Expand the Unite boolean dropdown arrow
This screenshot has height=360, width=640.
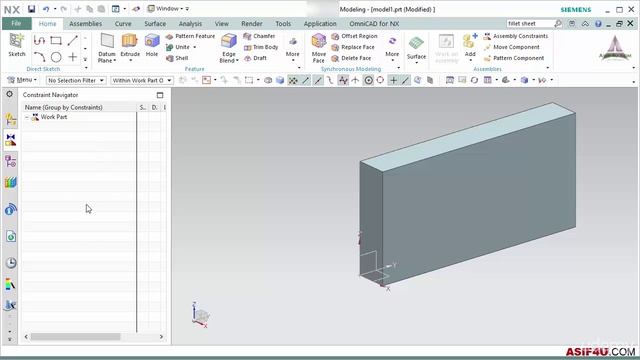194,47
